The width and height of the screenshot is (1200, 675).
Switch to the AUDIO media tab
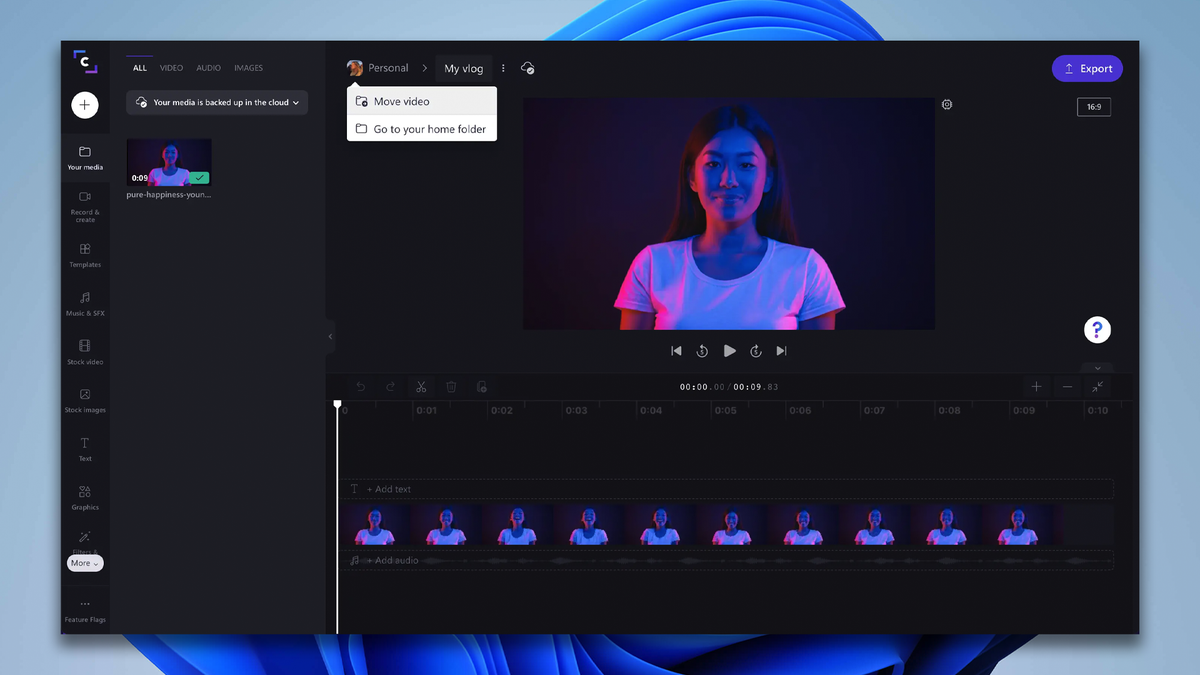point(208,68)
